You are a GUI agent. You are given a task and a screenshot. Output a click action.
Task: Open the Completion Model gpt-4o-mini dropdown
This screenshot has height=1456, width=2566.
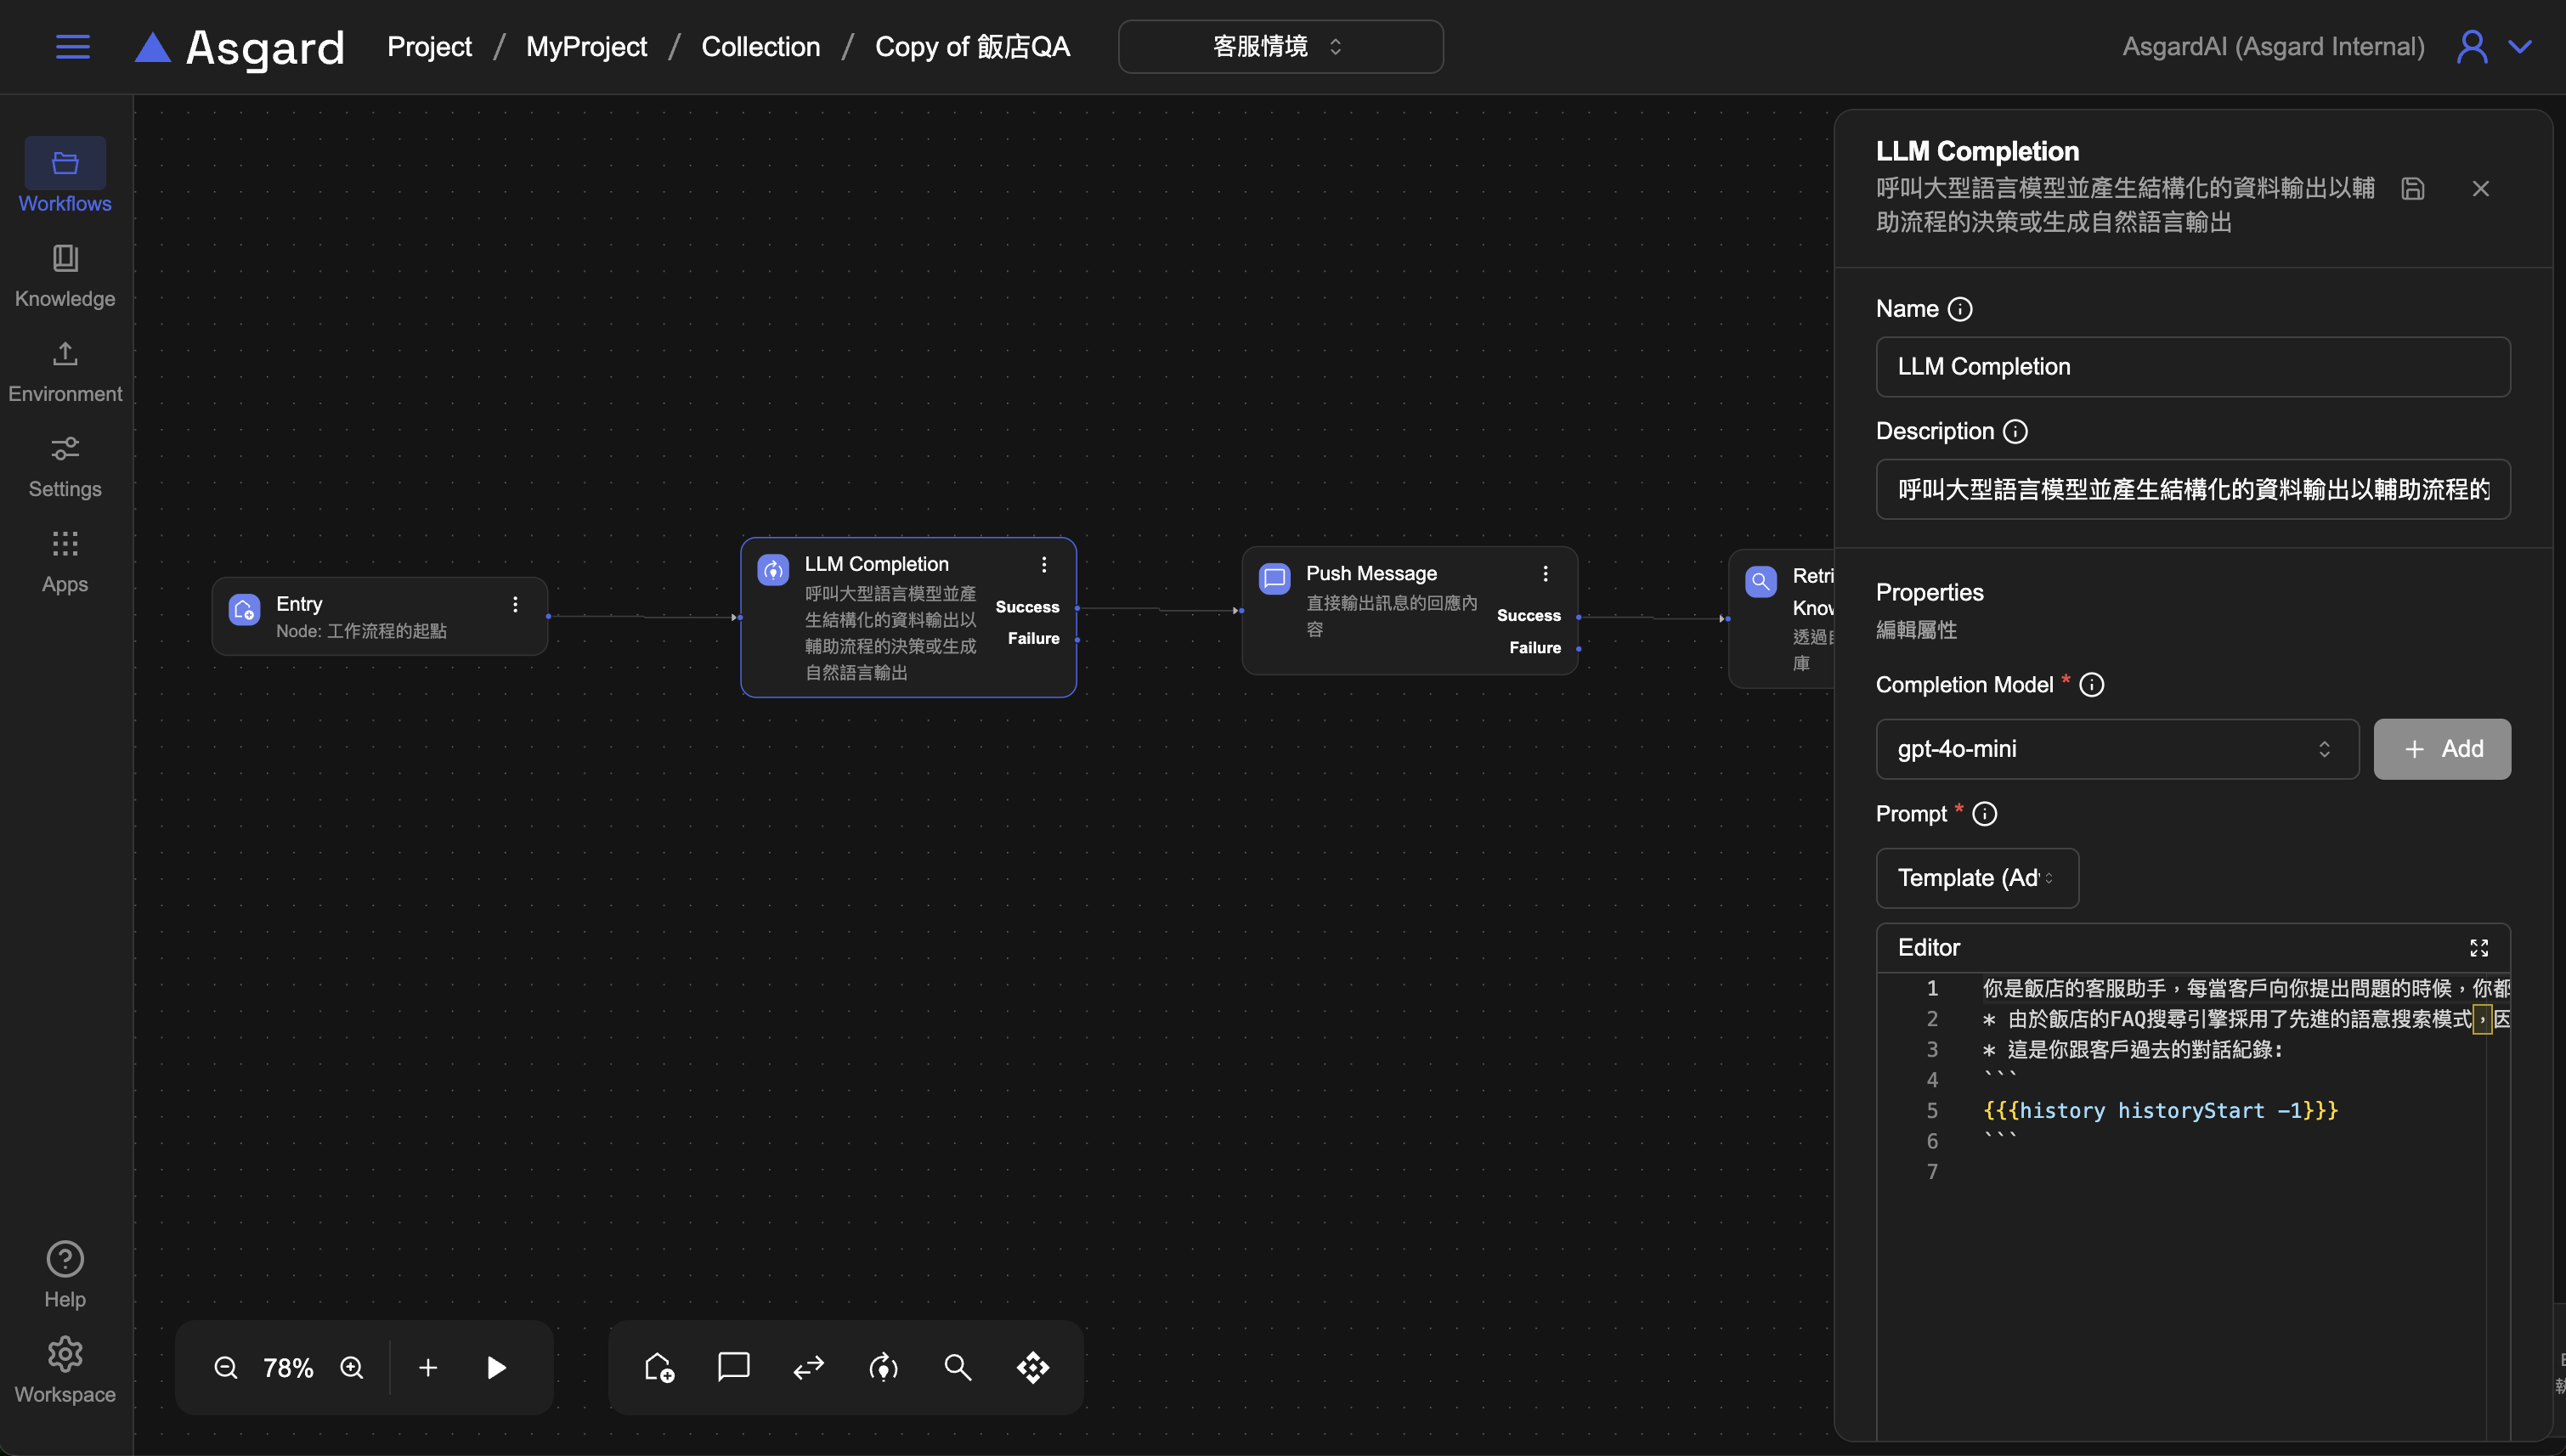(x=2116, y=749)
